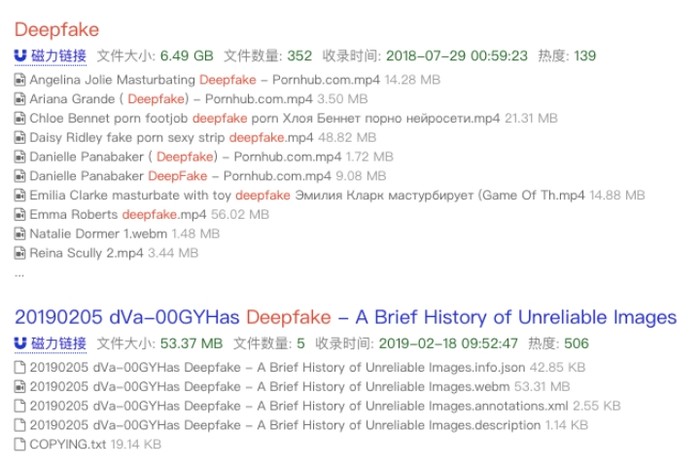This screenshot has height=467, width=700.
Task: Click the 2.55 KB file size value
Action: pos(597,406)
